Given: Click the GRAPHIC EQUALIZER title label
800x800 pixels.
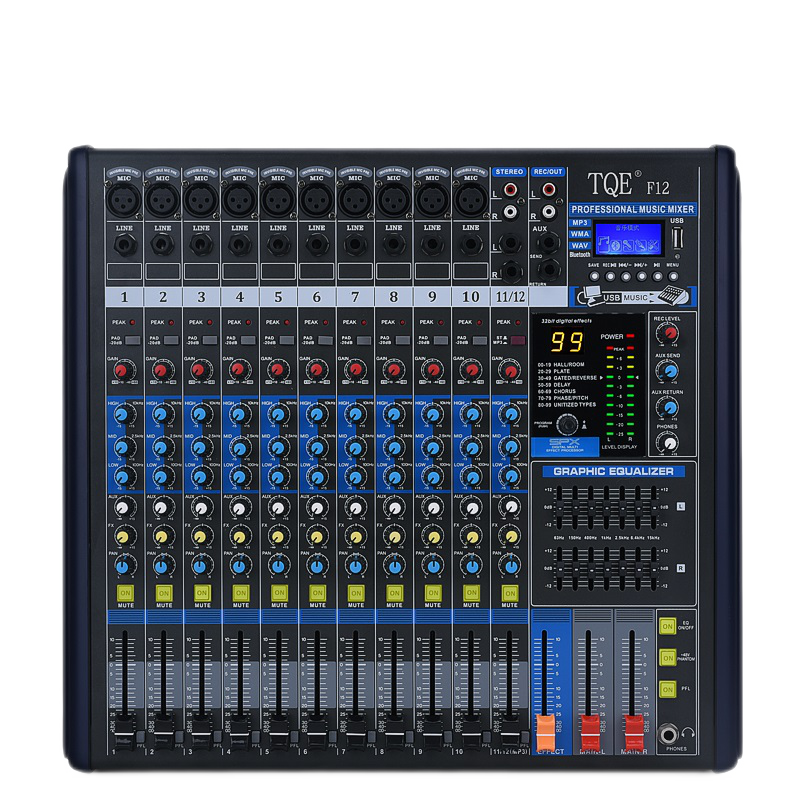Looking at the screenshot, I should coord(613,471).
